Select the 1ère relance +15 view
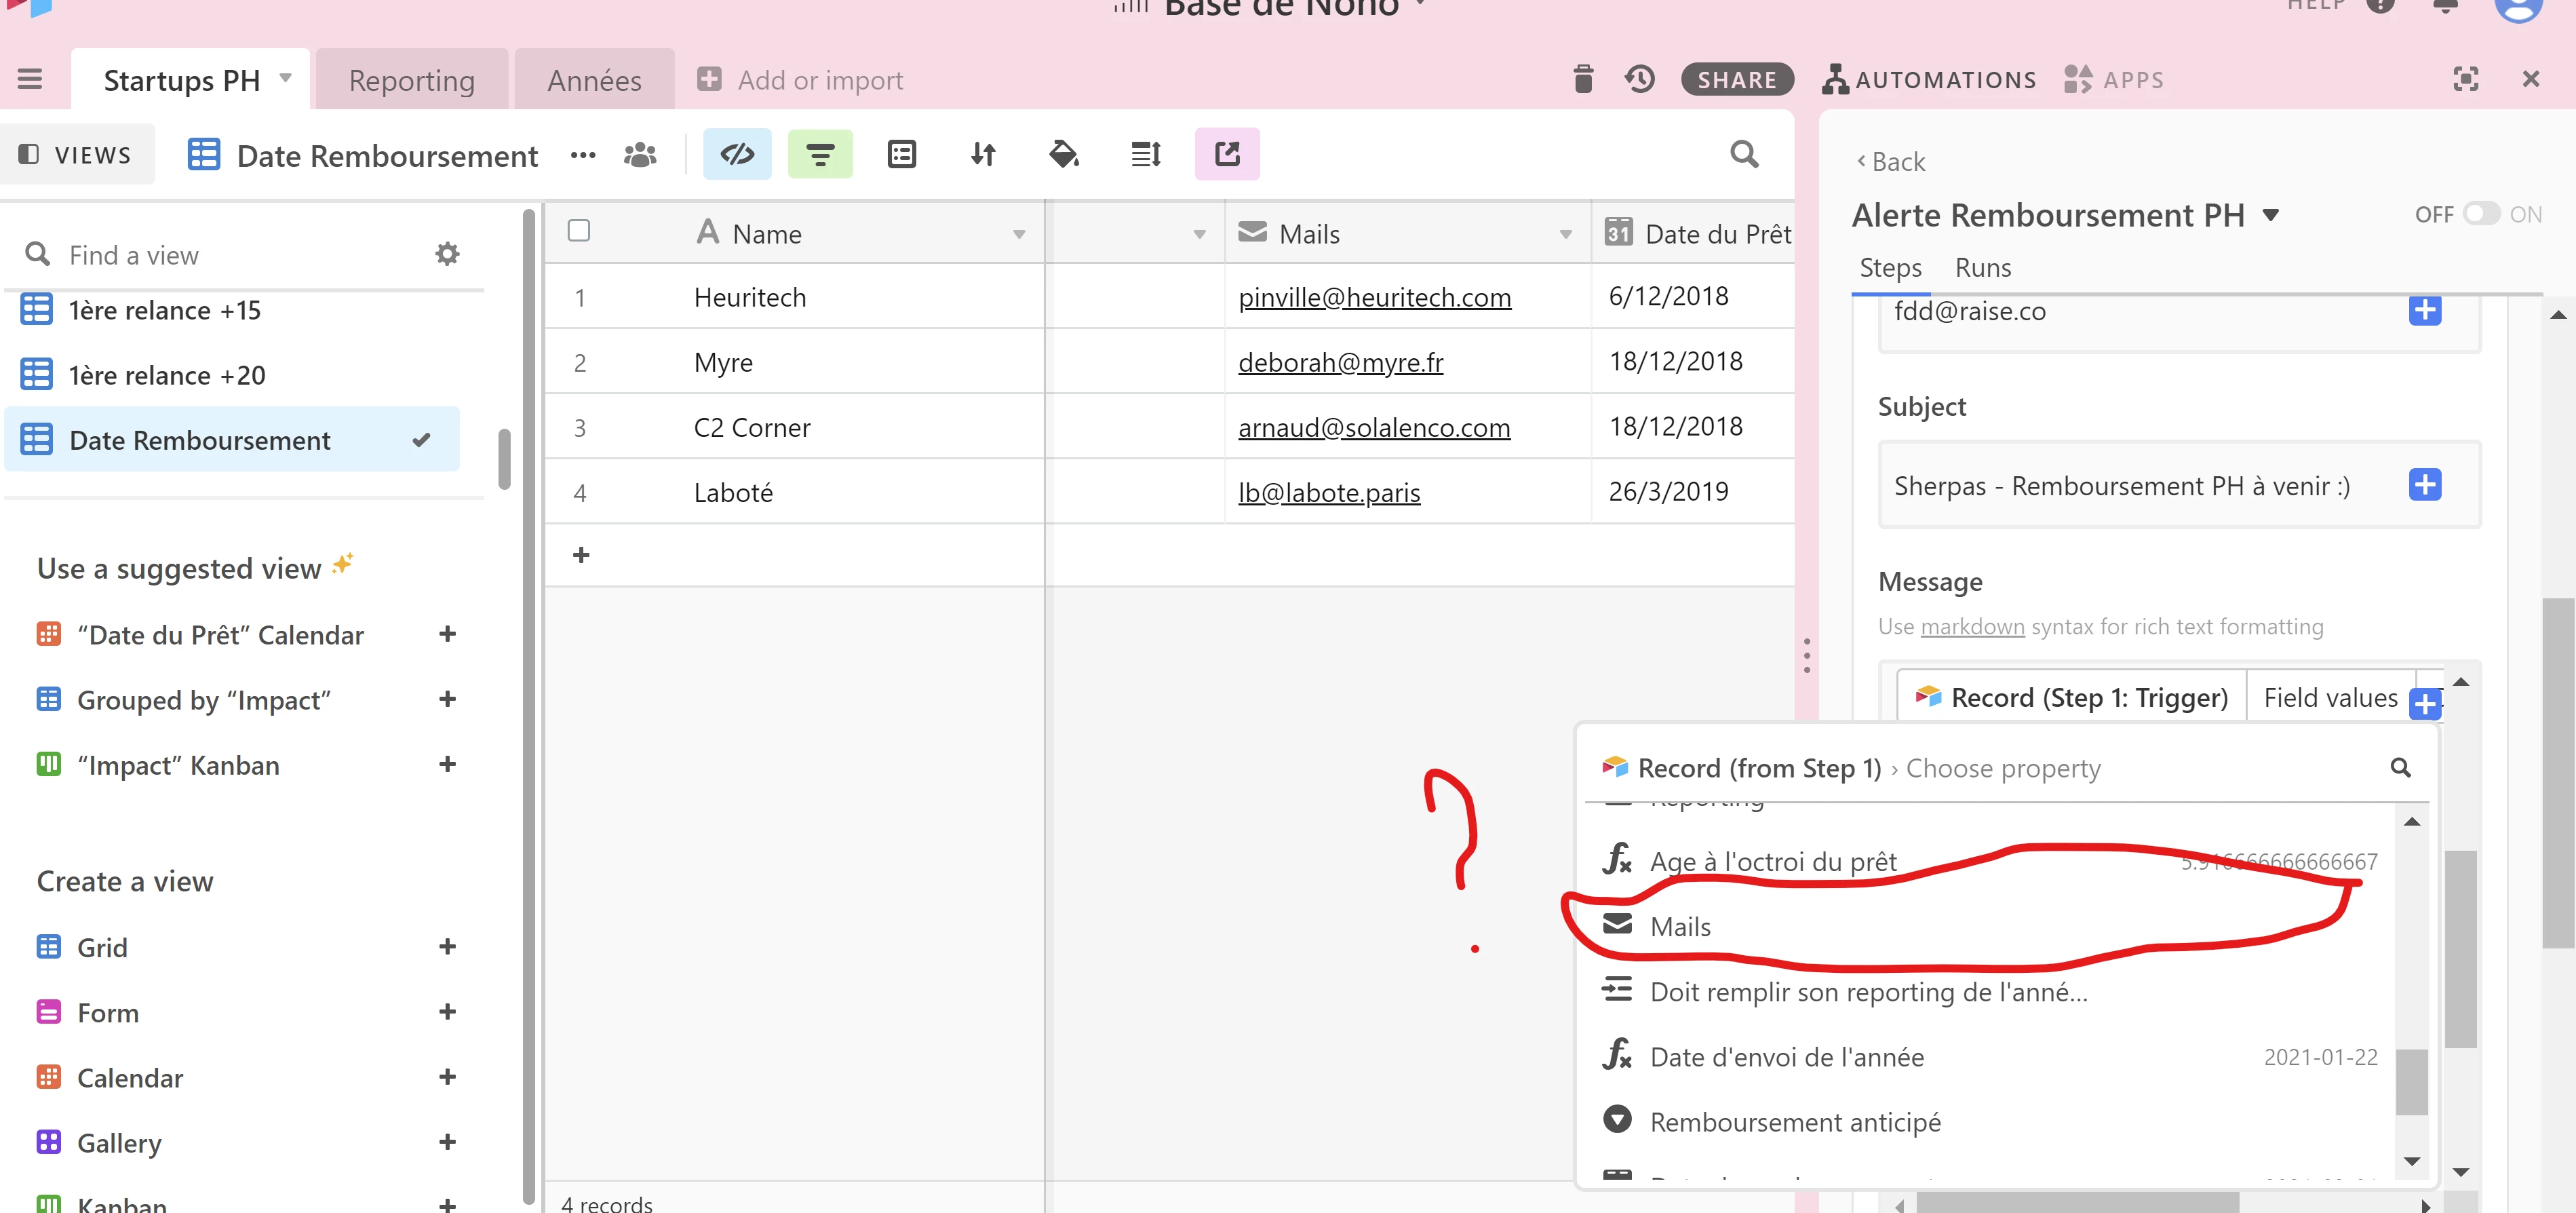 pos(232,311)
